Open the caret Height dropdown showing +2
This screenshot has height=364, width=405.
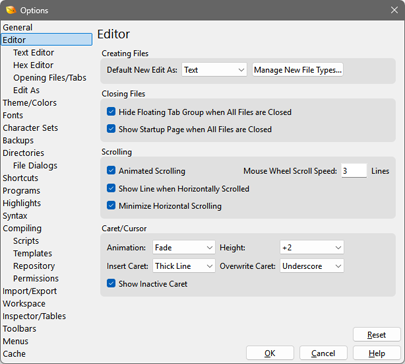tap(312, 248)
